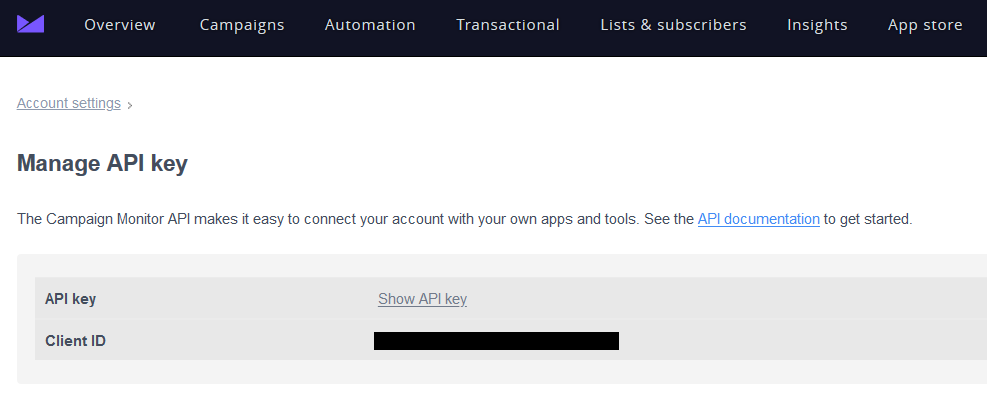Click the 'Manage API key' page heading

coord(102,163)
